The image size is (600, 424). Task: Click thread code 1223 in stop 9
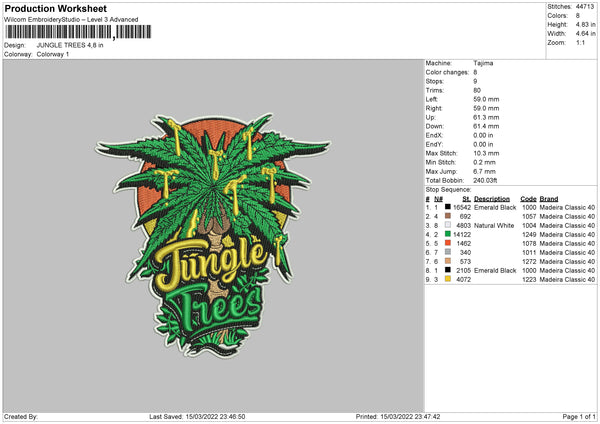[529, 280]
